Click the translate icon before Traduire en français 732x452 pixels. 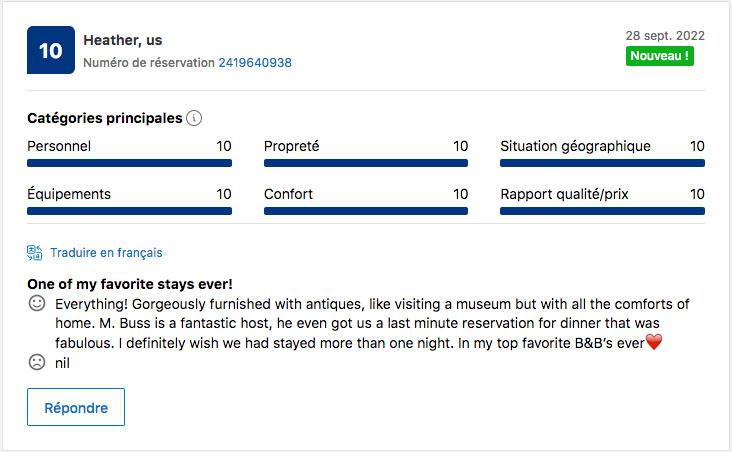(x=35, y=253)
